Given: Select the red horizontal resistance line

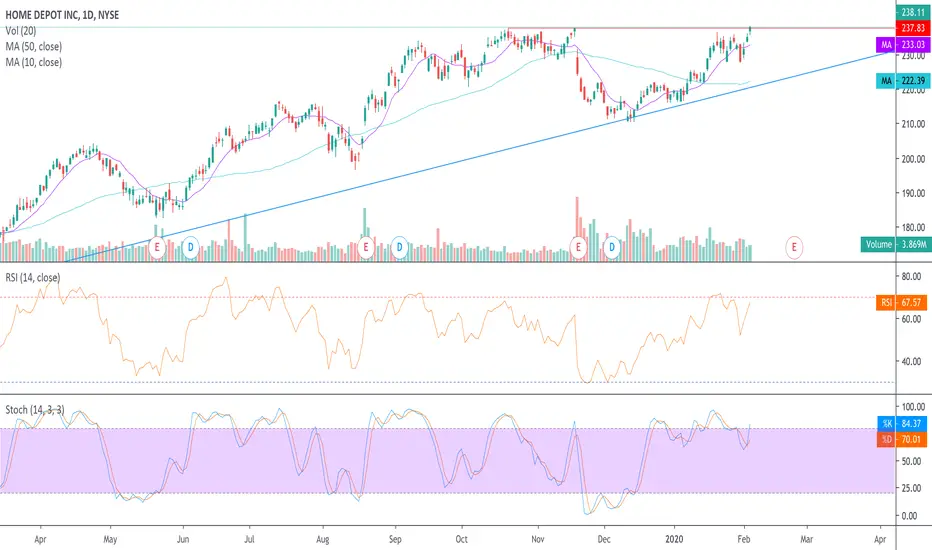Looking at the screenshot, I should tap(701, 28).
